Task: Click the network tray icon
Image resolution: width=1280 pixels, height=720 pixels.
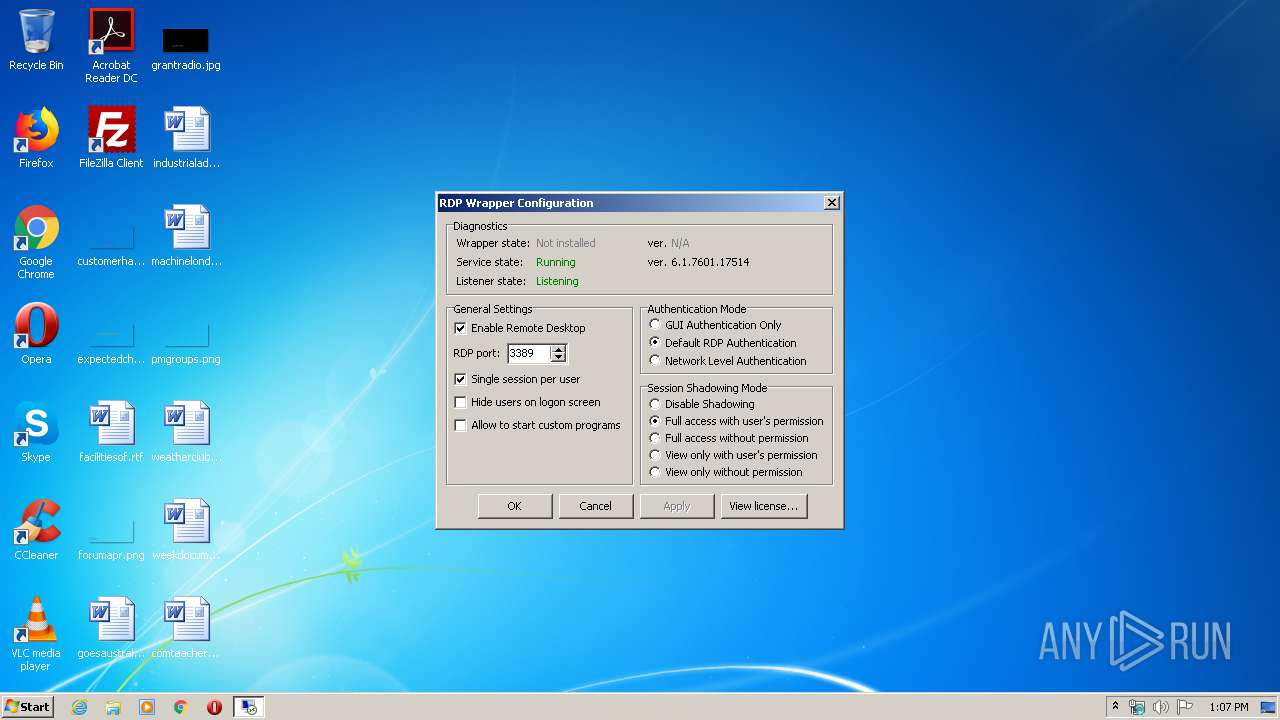Action: coord(1137,707)
